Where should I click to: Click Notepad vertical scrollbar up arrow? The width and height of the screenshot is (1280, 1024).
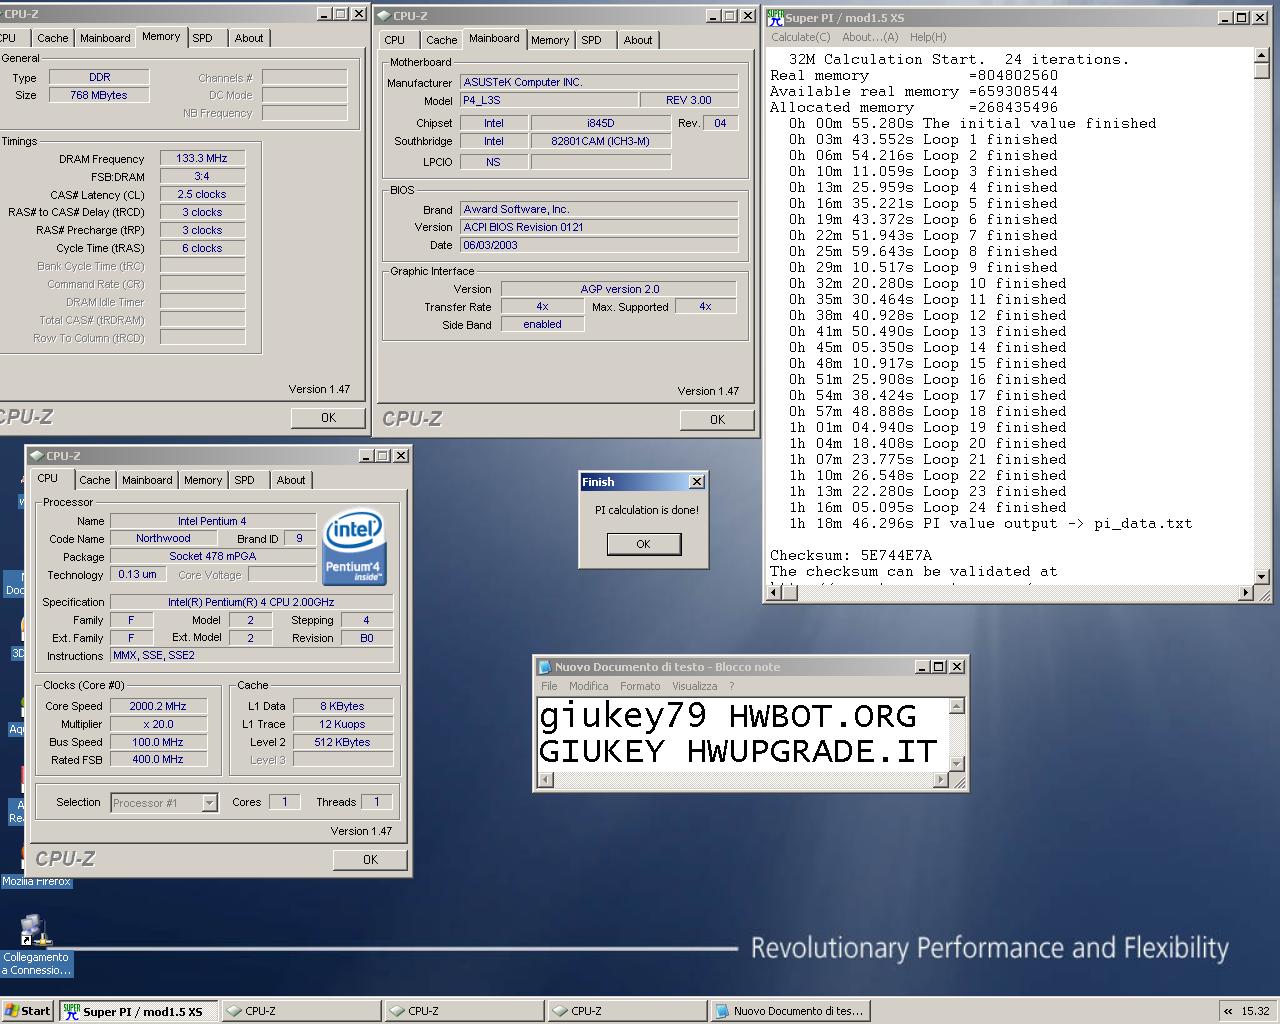(x=956, y=706)
